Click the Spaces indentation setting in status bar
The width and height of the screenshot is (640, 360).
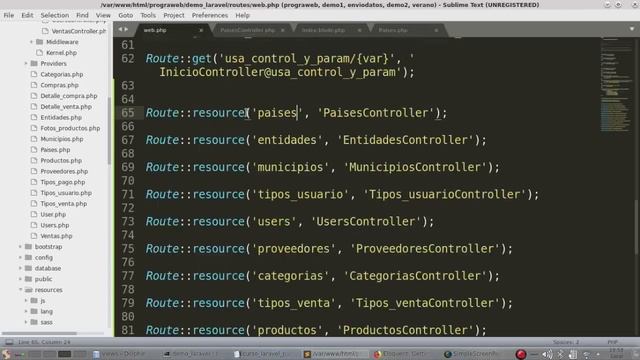(565, 342)
